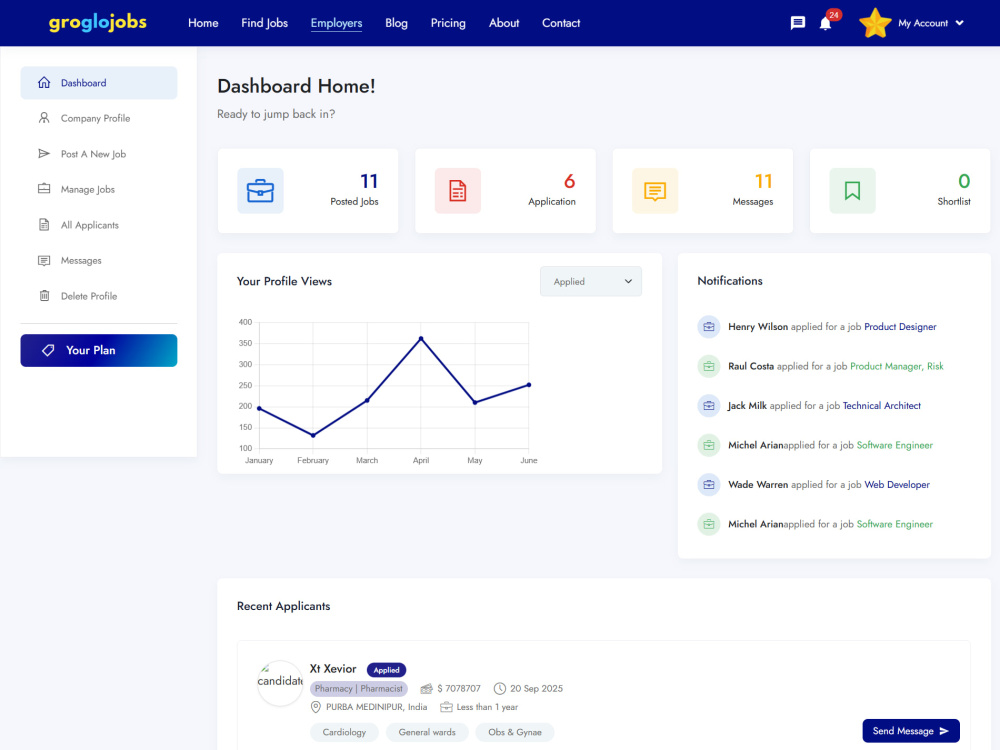Click the blue briefcase Posted Jobs icon

coord(260,191)
